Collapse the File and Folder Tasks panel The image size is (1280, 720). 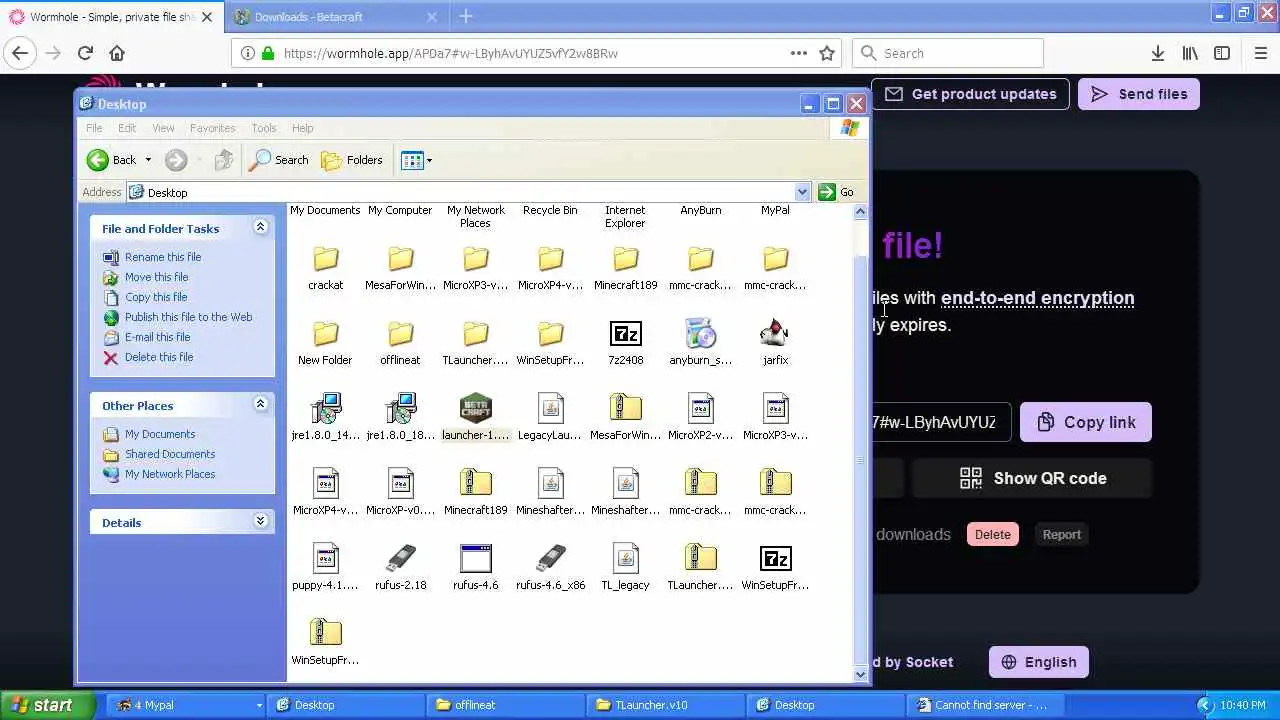[x=260, y=228]
